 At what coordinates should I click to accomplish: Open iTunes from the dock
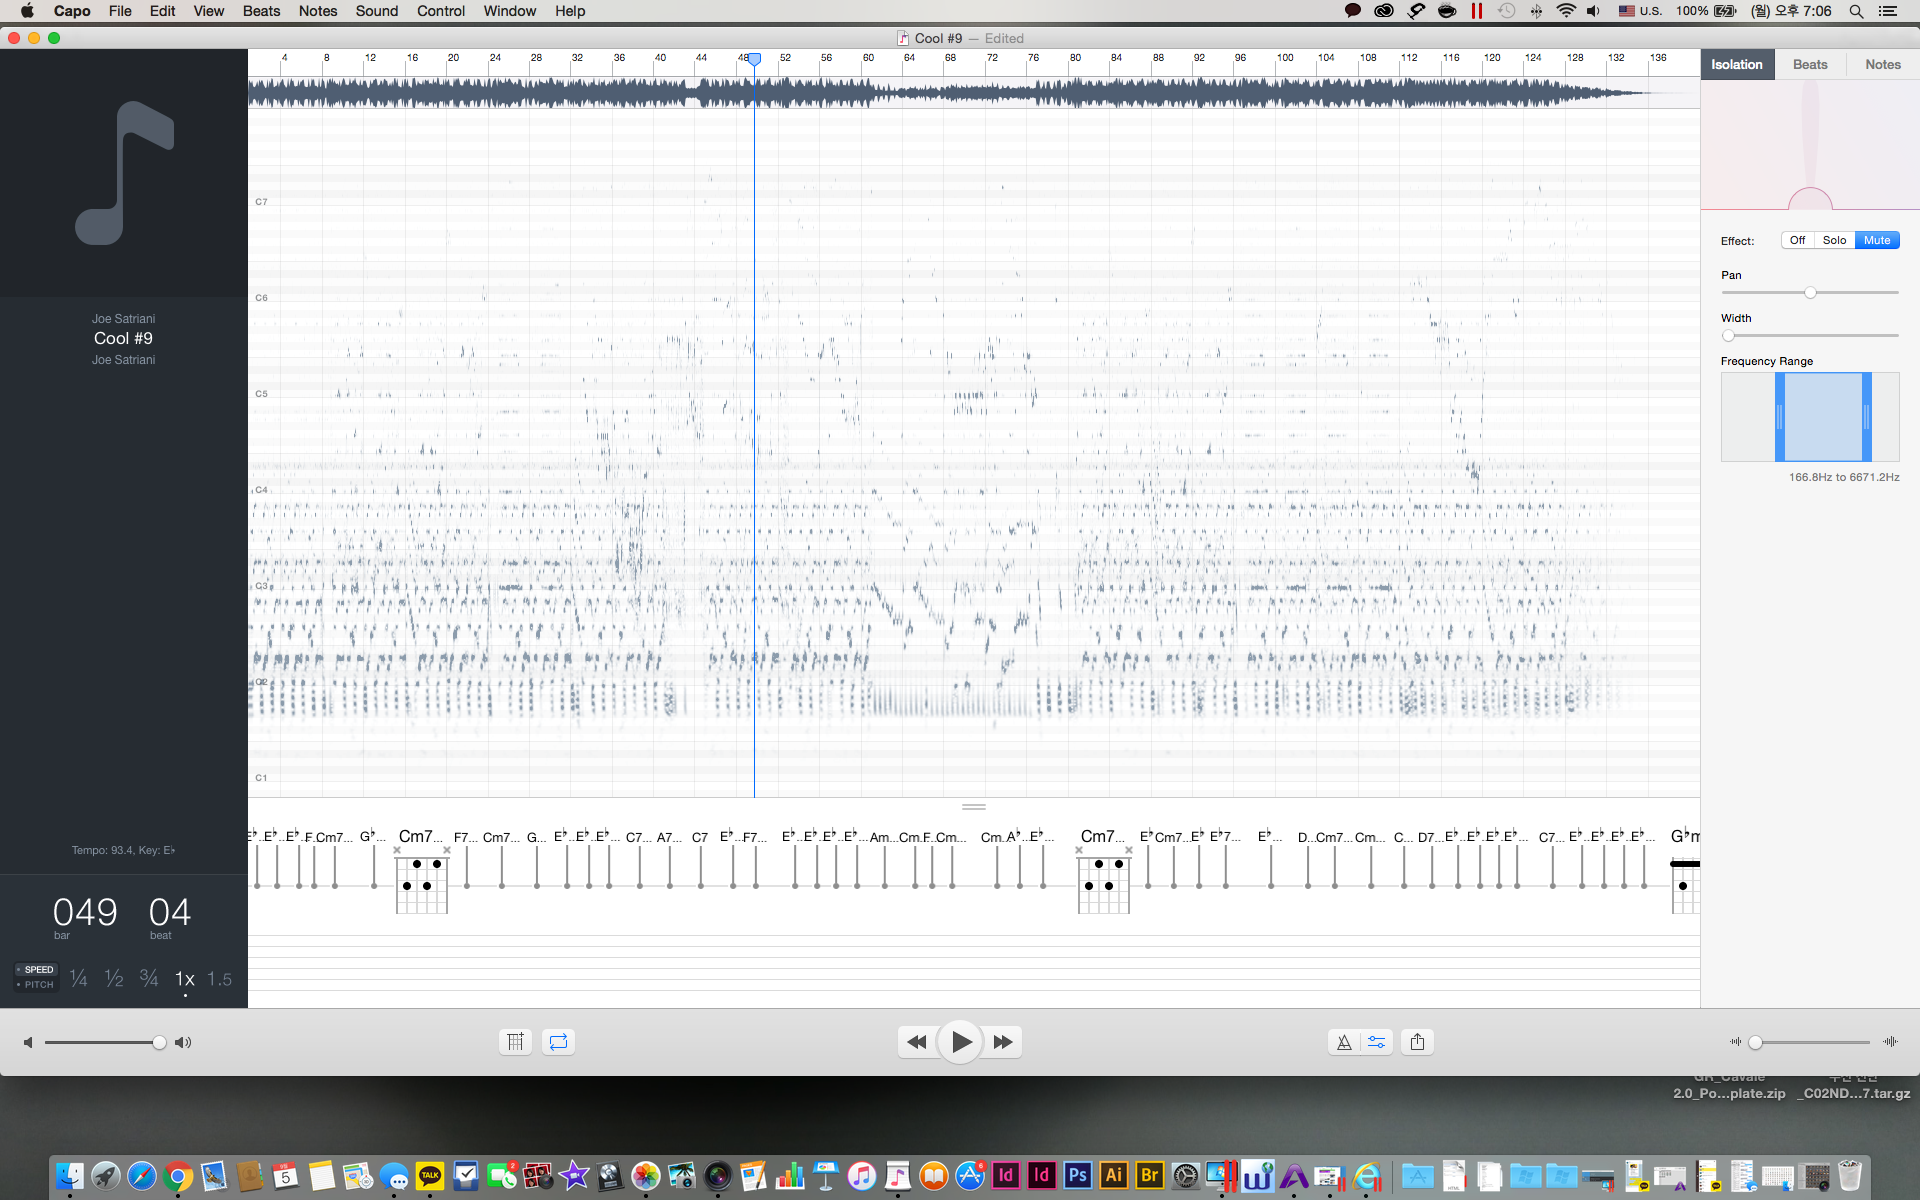tap(862, 1176)
